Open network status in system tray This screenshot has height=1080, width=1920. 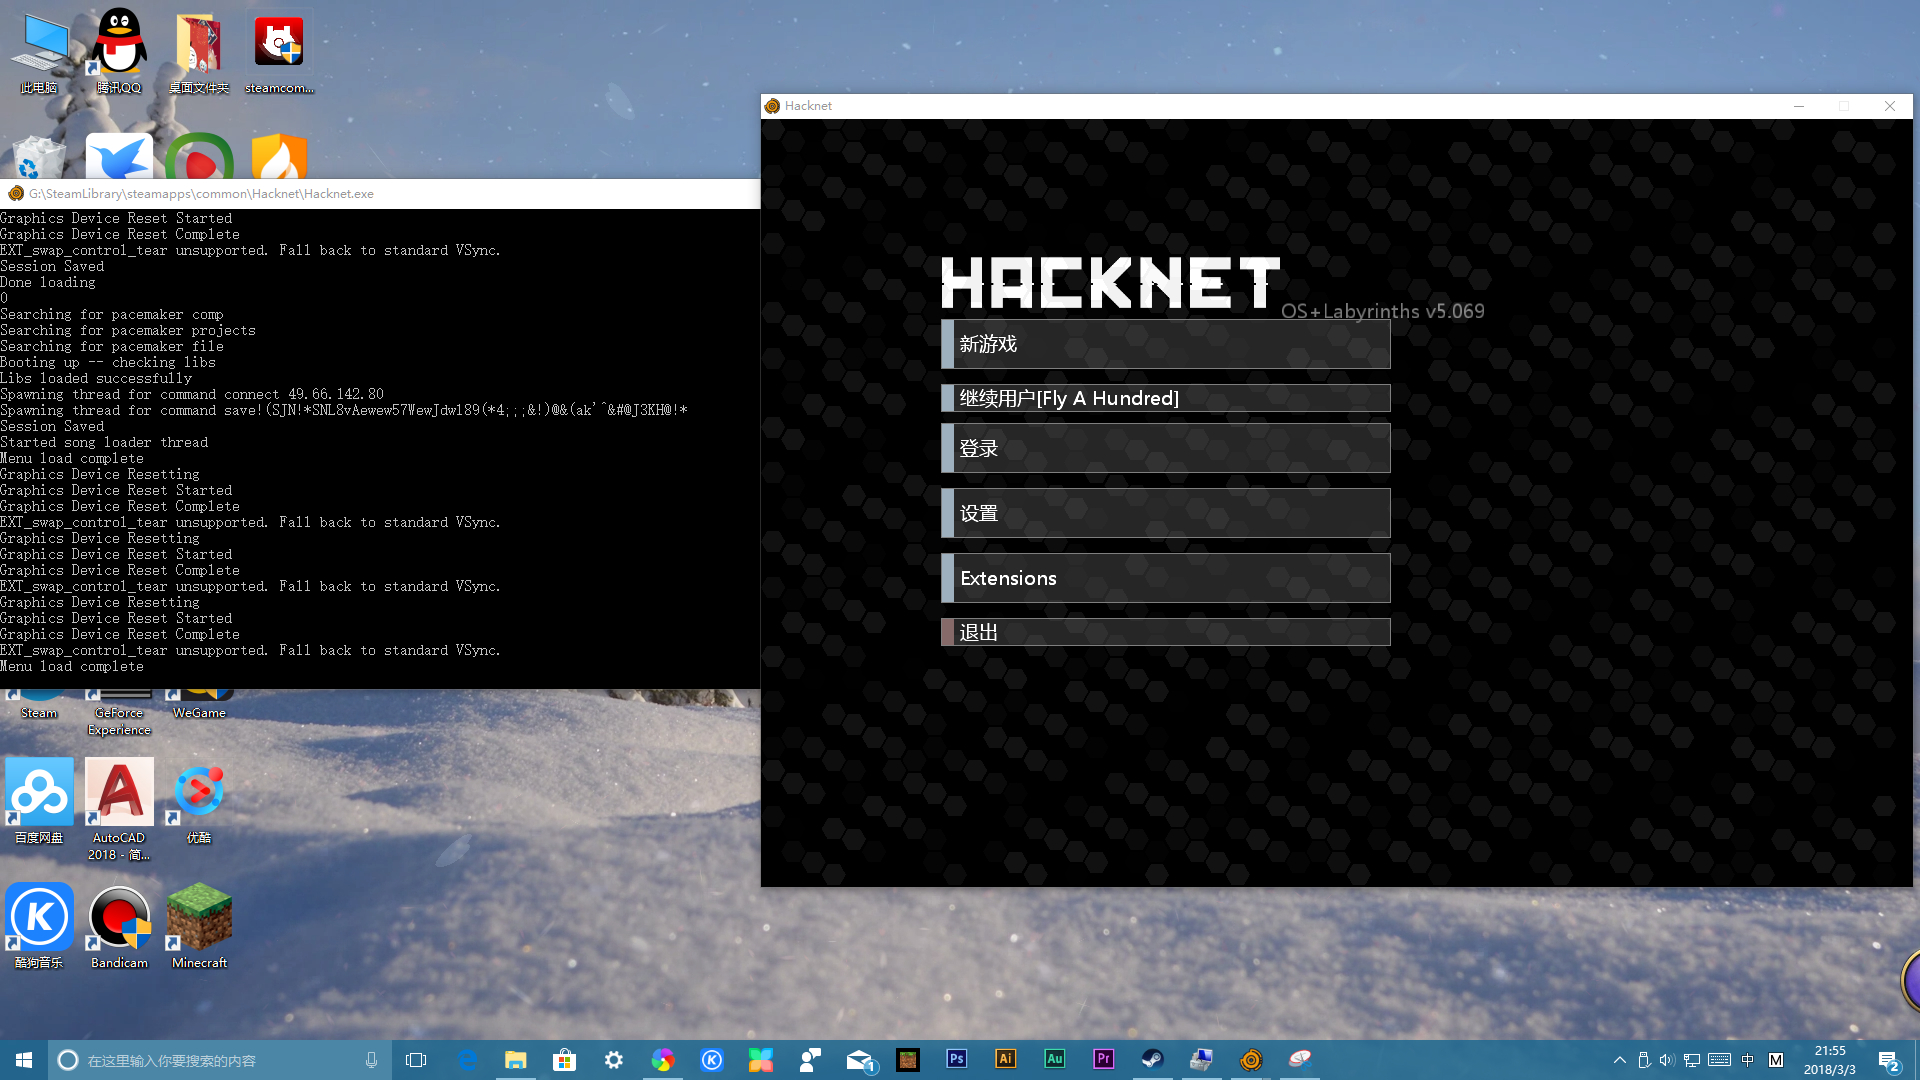pos(1692,1060)
